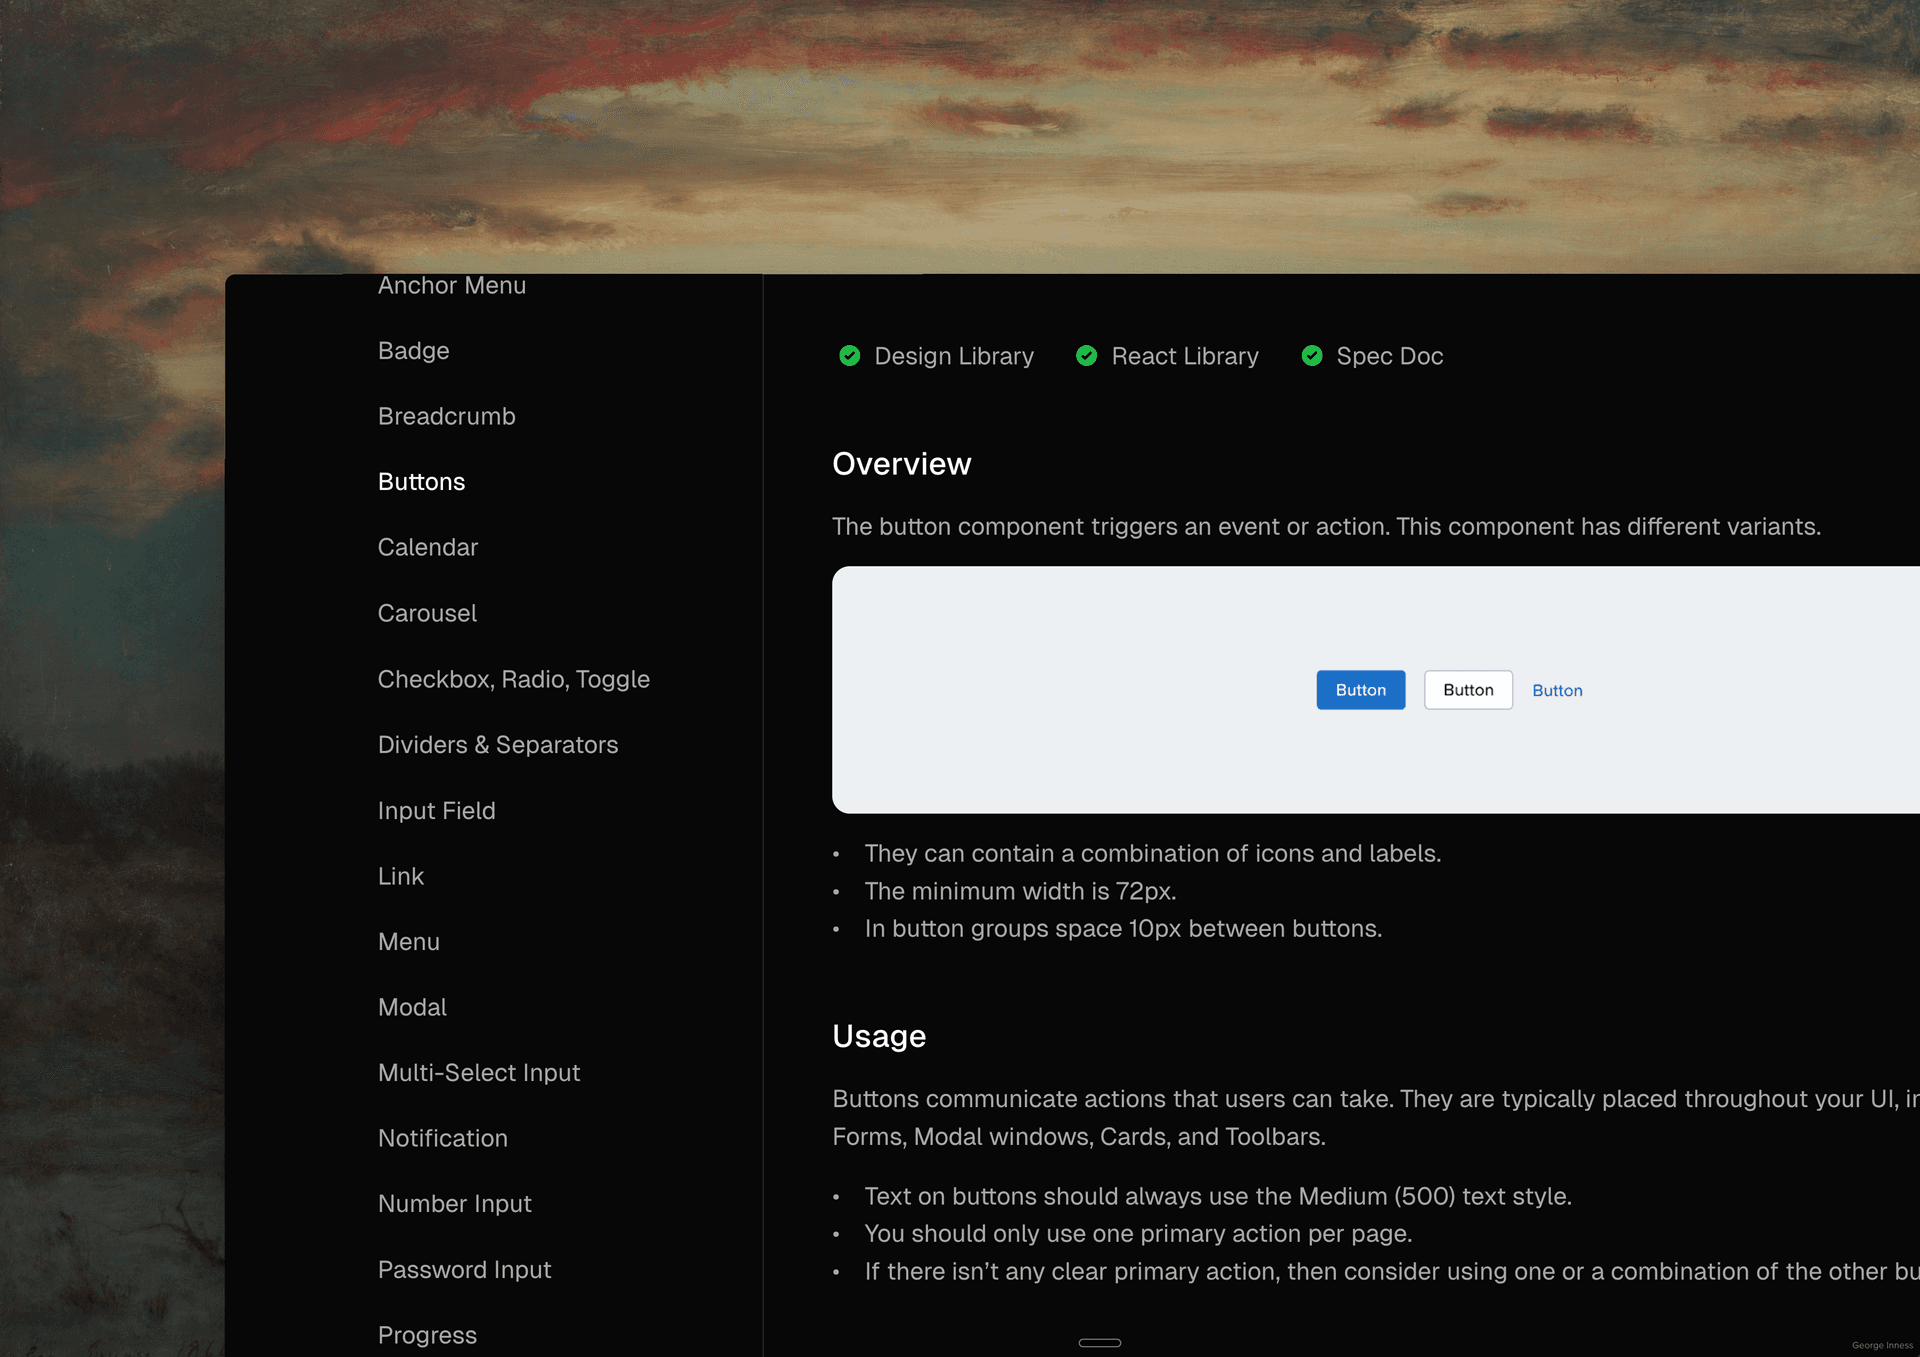Go to Dividers & Separators
The image size is (1920, 1357).
tap(498, 745)
